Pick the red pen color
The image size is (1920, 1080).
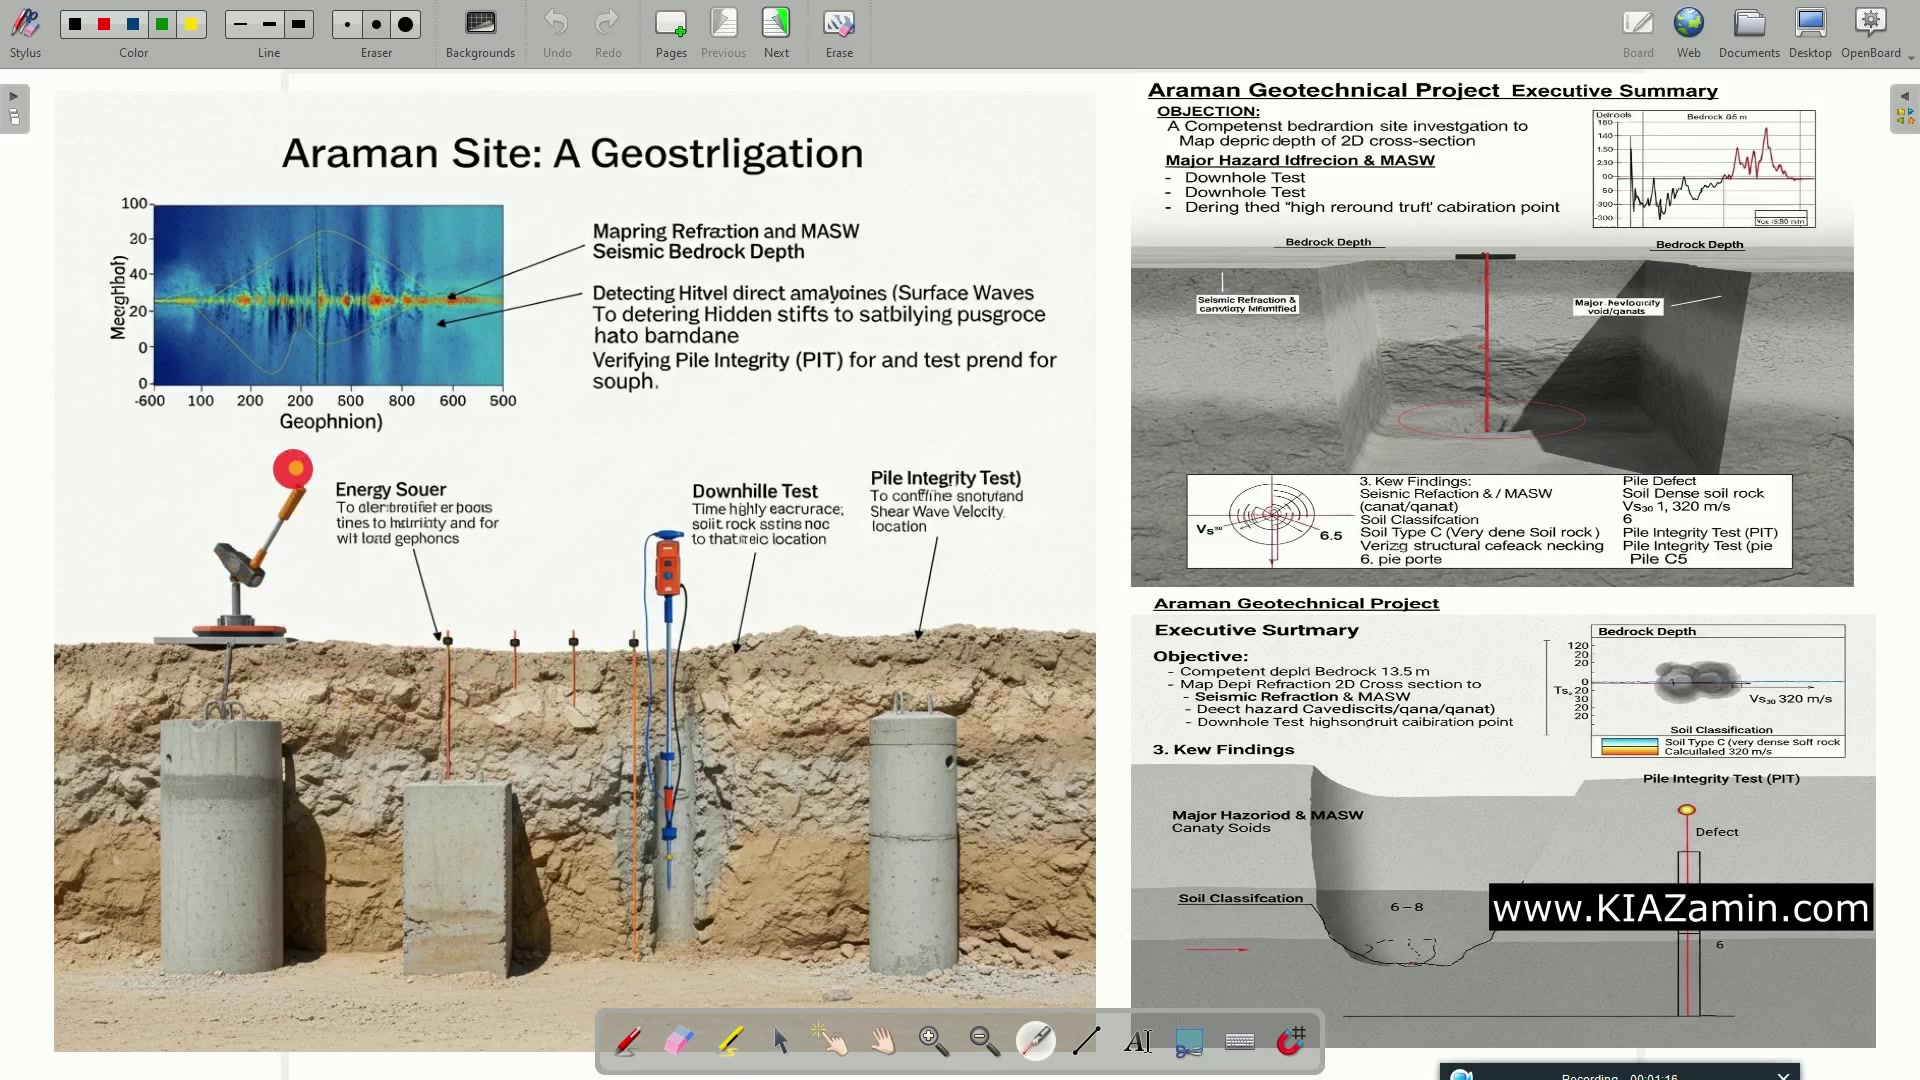pyautogui.click(x=104, y=24)
